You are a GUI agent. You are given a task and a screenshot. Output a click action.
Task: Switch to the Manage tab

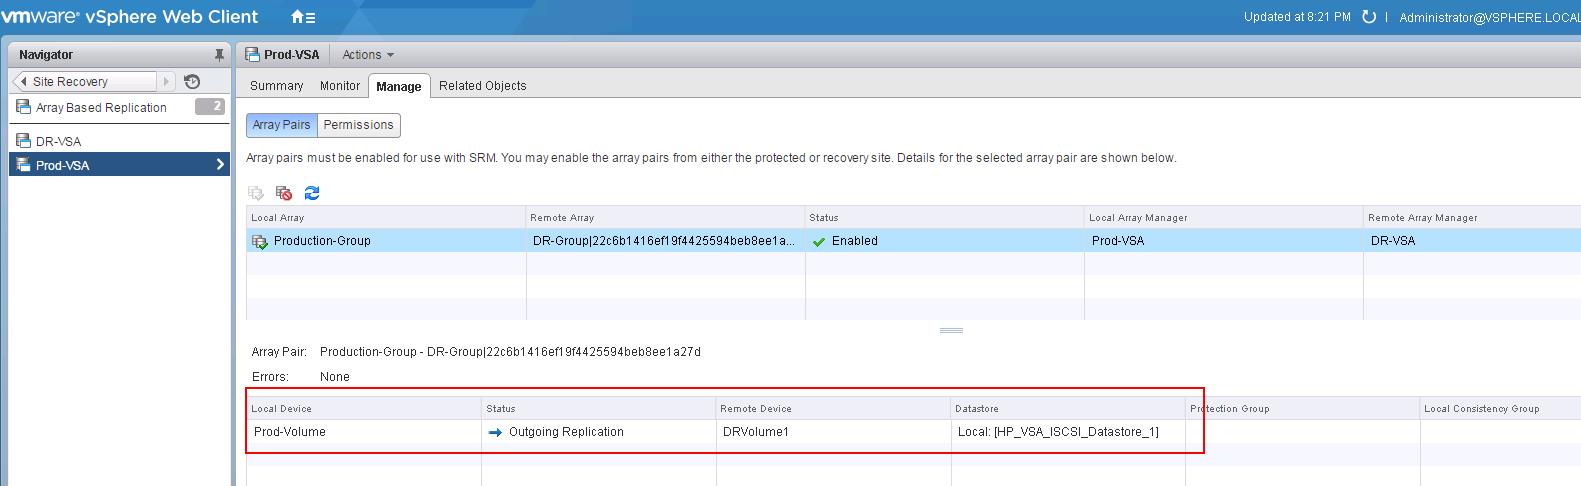point(399,87)
